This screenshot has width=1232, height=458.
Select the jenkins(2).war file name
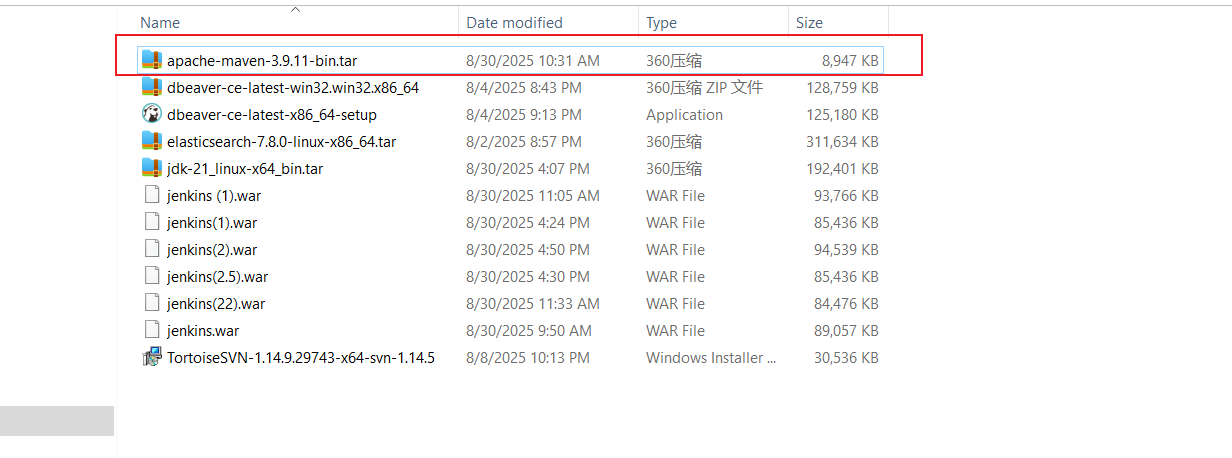click(x=212, y=249)
